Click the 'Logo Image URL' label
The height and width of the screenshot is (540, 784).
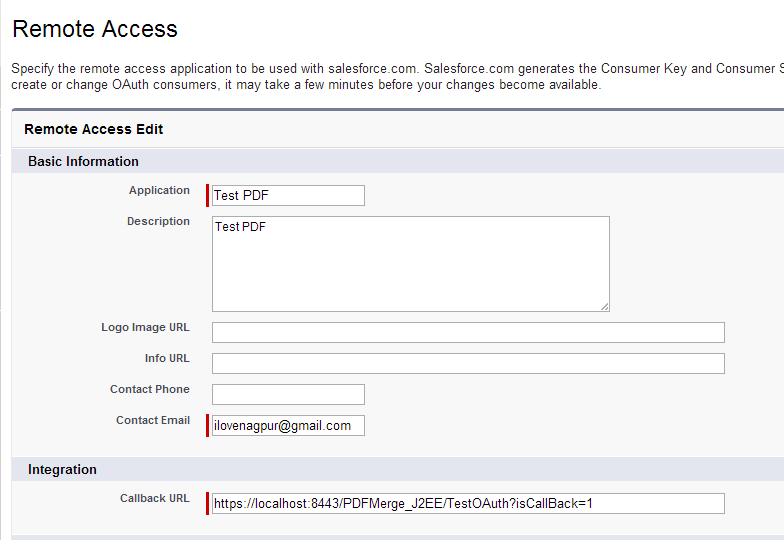tap(146, 328)
